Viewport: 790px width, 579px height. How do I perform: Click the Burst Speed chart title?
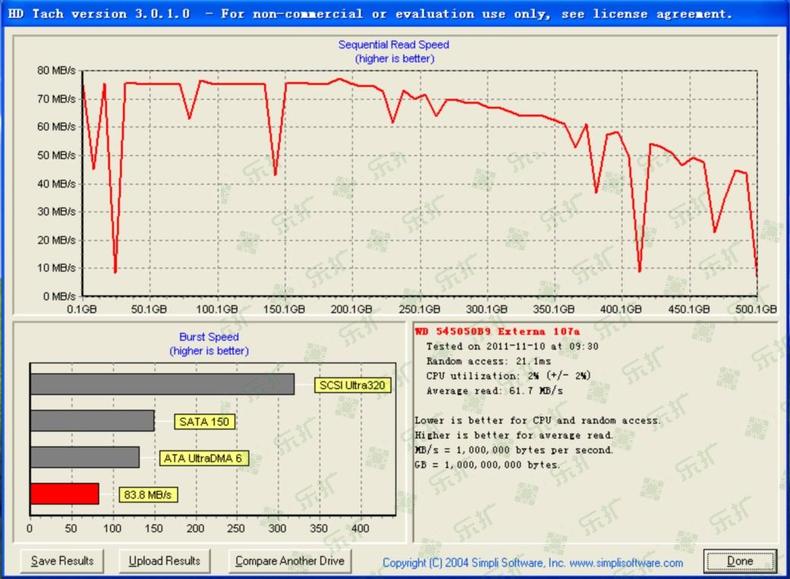(x=209, y=337)
